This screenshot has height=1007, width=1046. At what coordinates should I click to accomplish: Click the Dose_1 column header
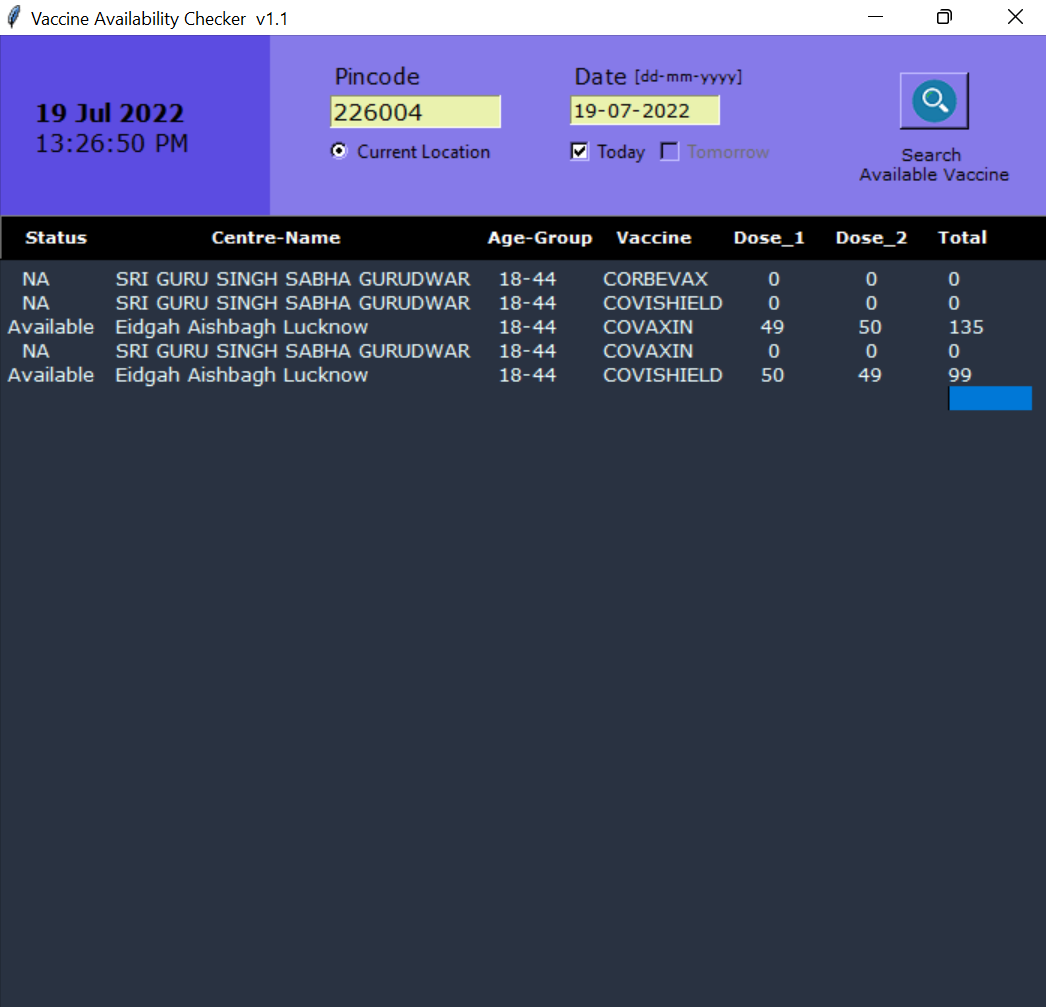769,238
